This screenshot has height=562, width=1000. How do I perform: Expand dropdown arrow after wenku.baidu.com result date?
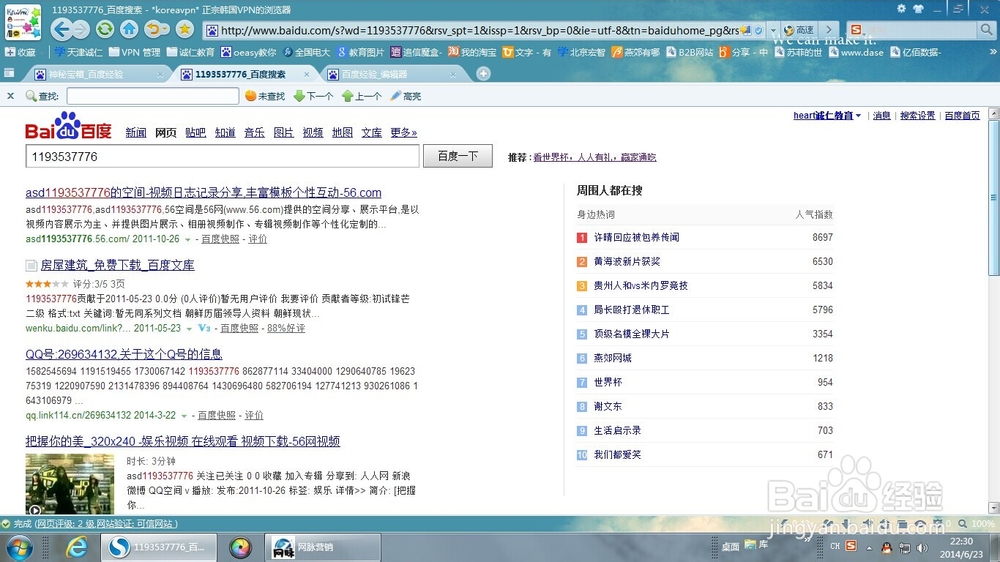(189, 329)
